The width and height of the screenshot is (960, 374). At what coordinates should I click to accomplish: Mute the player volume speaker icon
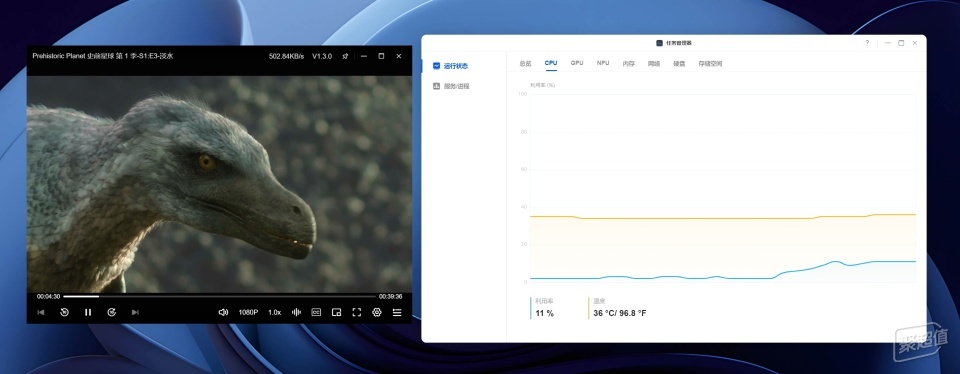223,312
